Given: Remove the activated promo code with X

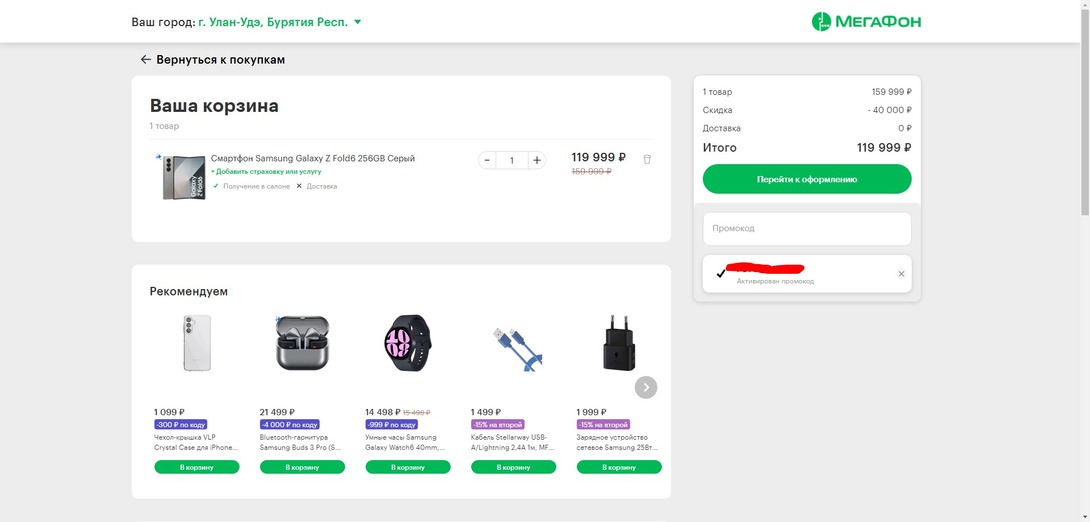Looking at the screenshot, I should click(901, 274).
